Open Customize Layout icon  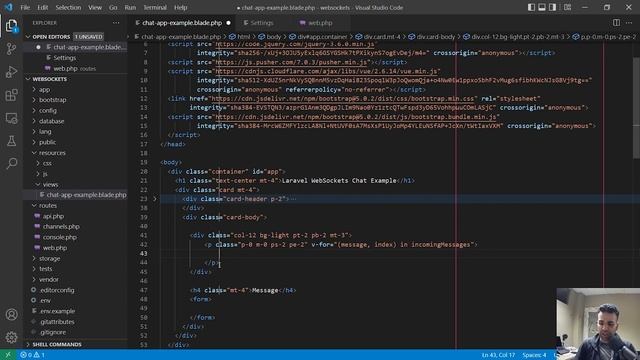[x=567, y=7]
